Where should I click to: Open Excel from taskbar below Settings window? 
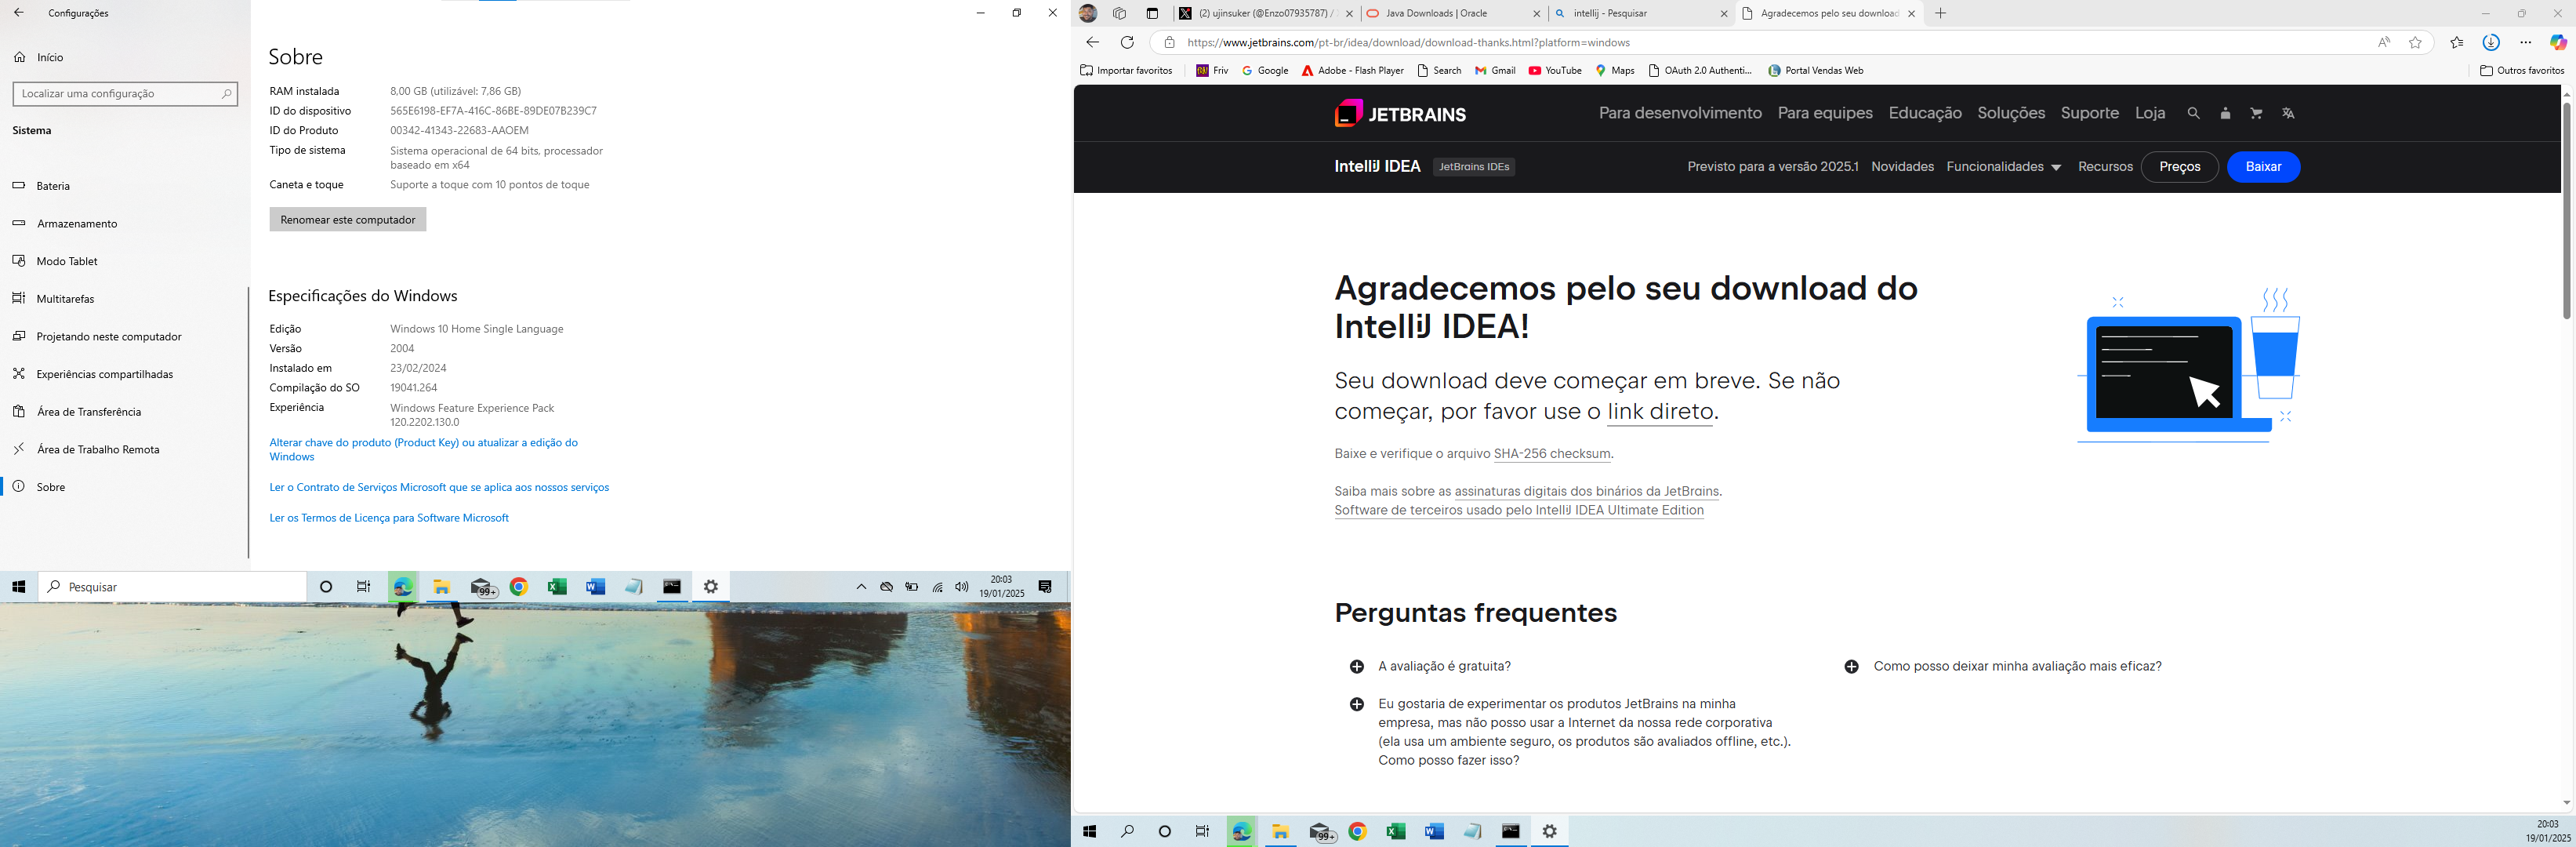(557, 587)
